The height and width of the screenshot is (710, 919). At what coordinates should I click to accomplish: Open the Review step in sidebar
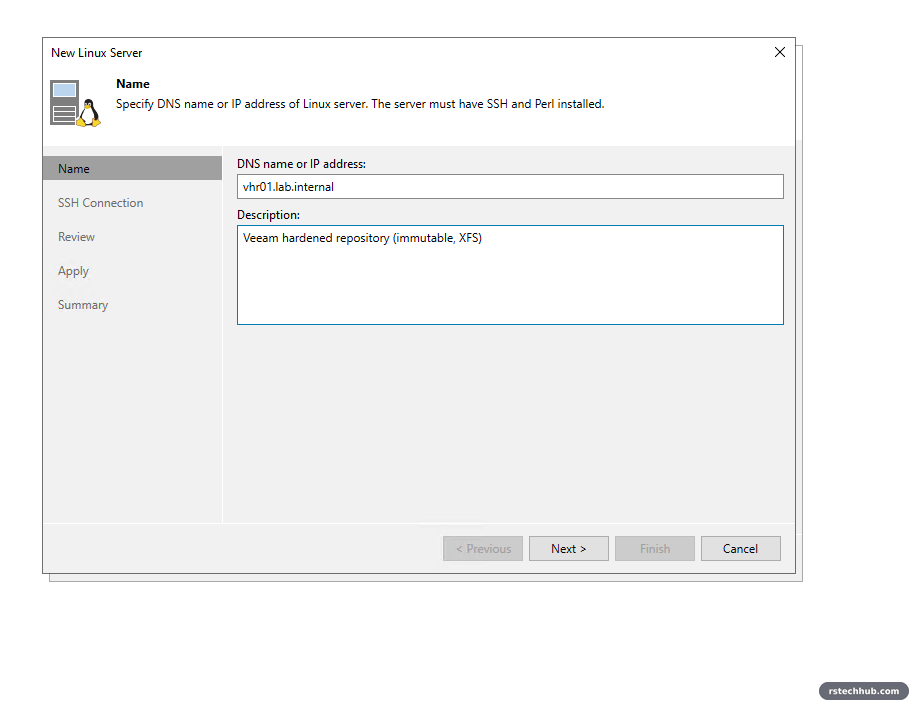click(76, 237)
